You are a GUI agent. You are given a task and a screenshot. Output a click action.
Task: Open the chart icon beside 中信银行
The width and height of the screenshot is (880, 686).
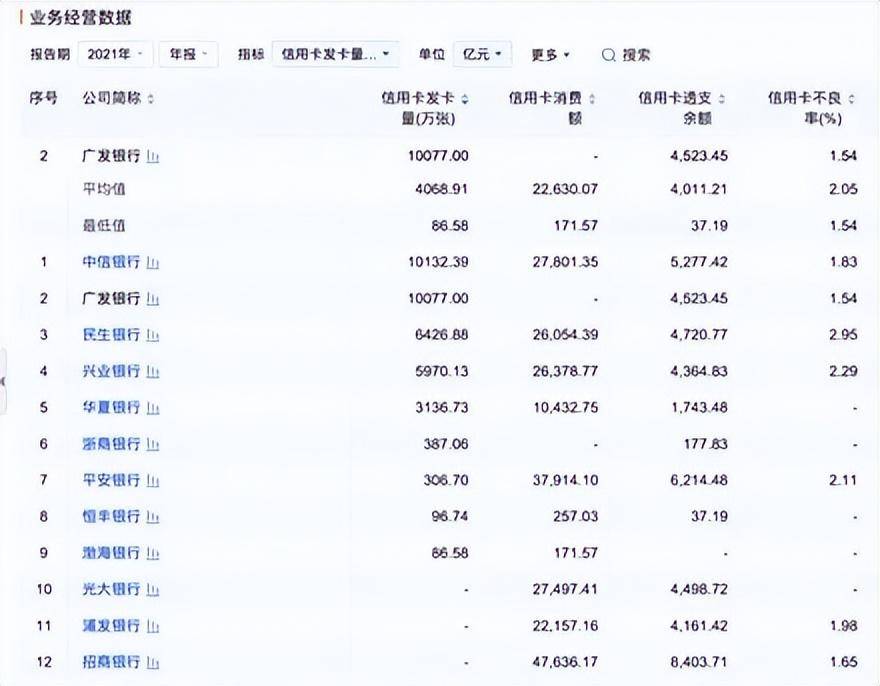point(153,263)
